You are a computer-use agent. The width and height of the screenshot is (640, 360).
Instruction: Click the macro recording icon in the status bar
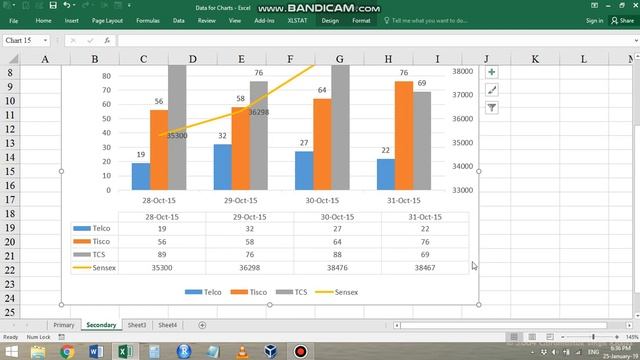[62, 337]
